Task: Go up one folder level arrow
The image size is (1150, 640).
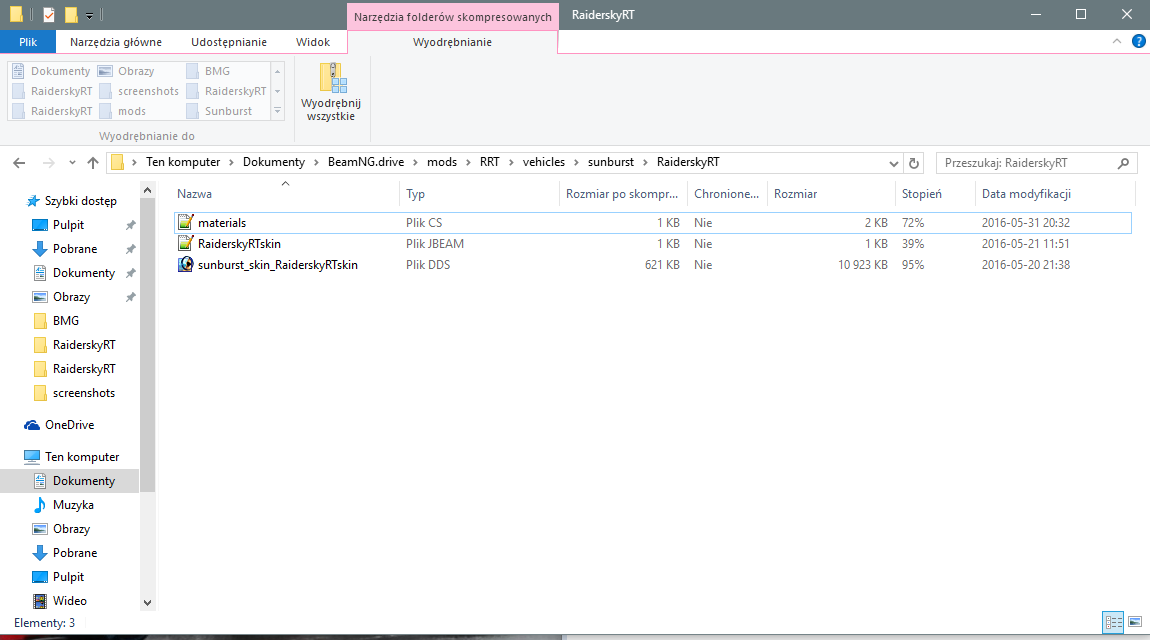Action: pos(92,163)
